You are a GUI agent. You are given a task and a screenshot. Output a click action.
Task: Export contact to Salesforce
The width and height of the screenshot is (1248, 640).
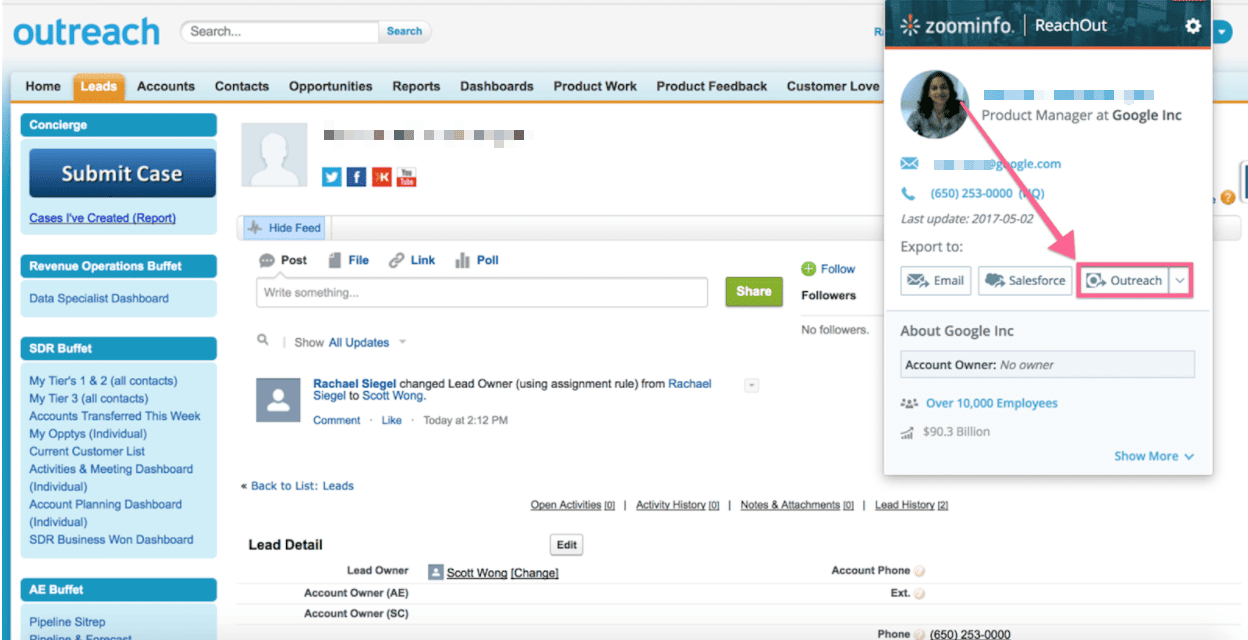pos(1025,281)
